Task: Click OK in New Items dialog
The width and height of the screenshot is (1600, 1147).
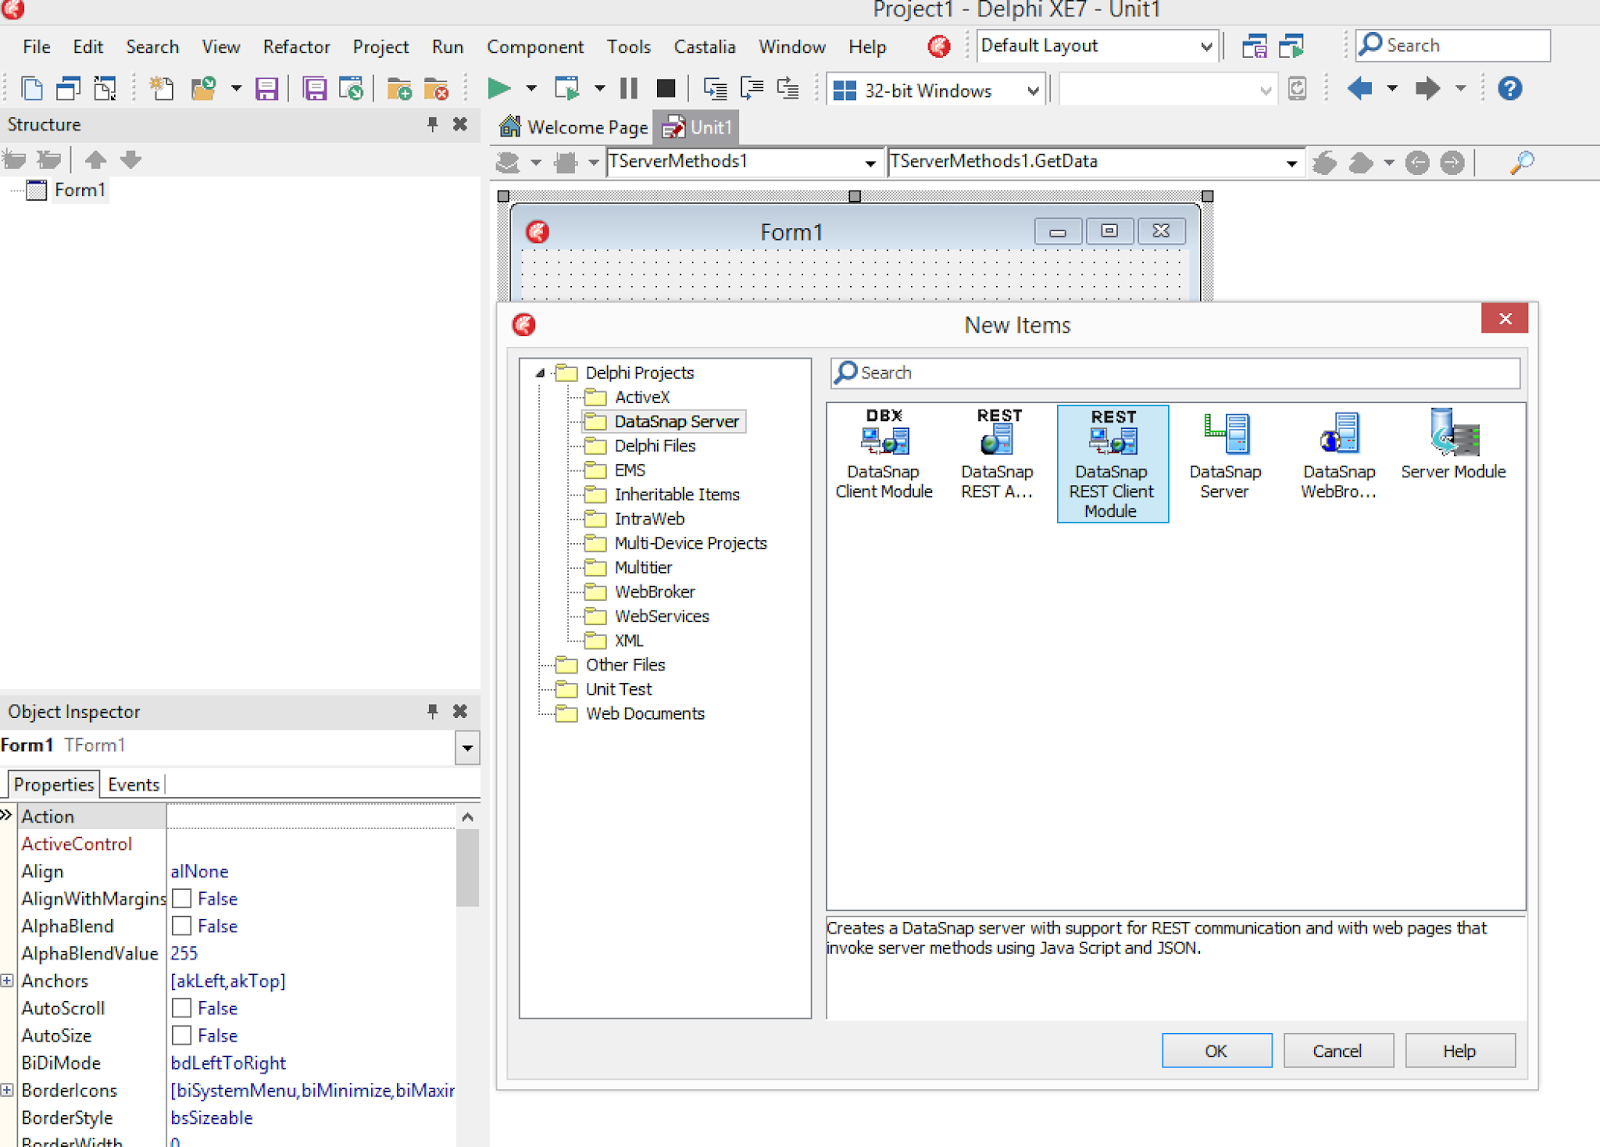Action: (x=1216, y=1051)
